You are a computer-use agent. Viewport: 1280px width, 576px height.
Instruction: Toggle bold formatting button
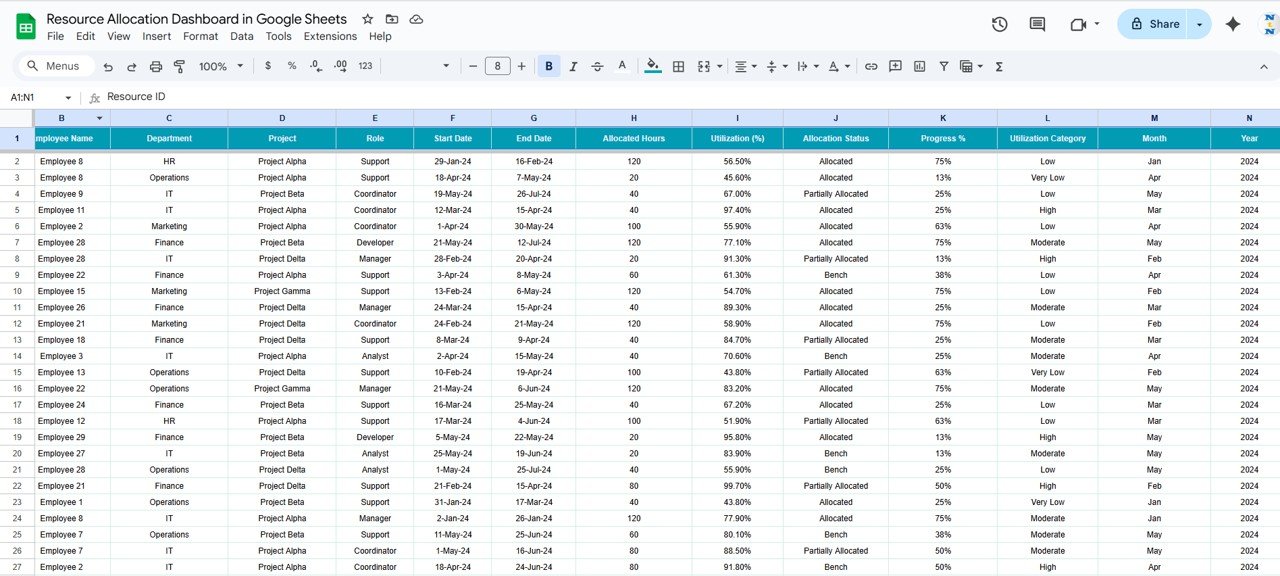pos(549,66)
